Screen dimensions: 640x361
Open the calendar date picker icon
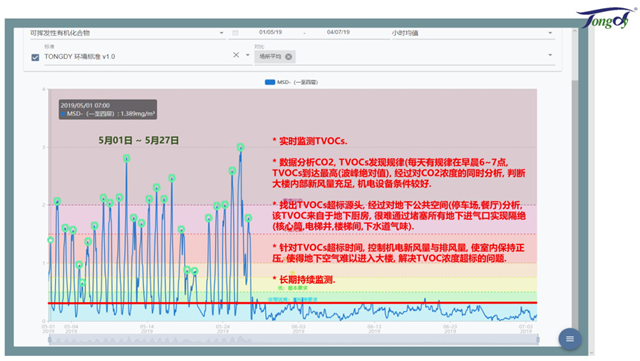[x=235, y=33]
